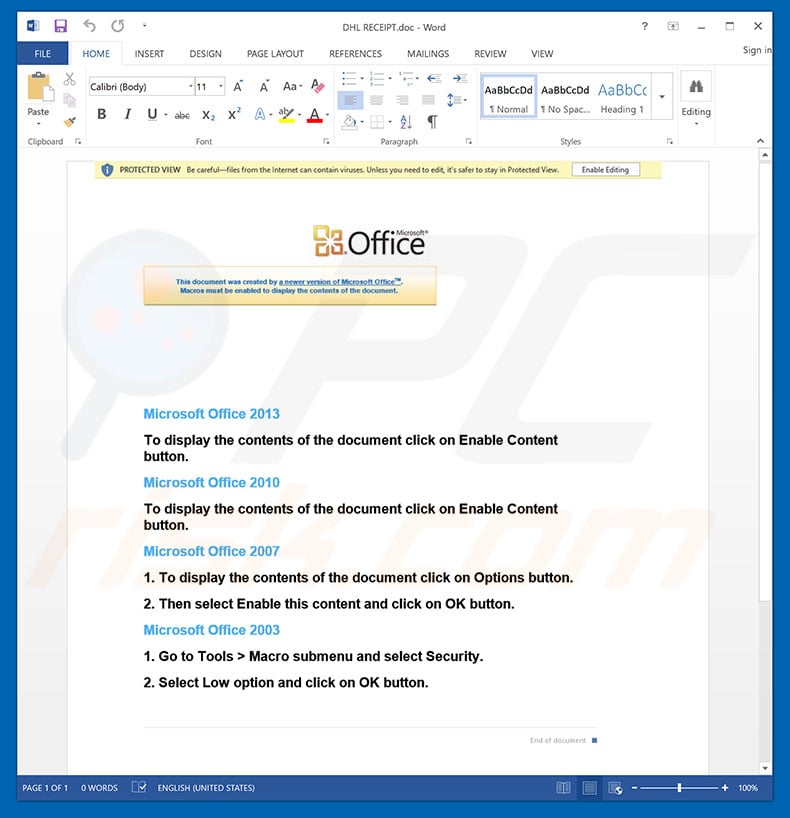Screen dimensions: 790x818
Task: Switch to the REFERENCES tab
Action: coord(355,54)
